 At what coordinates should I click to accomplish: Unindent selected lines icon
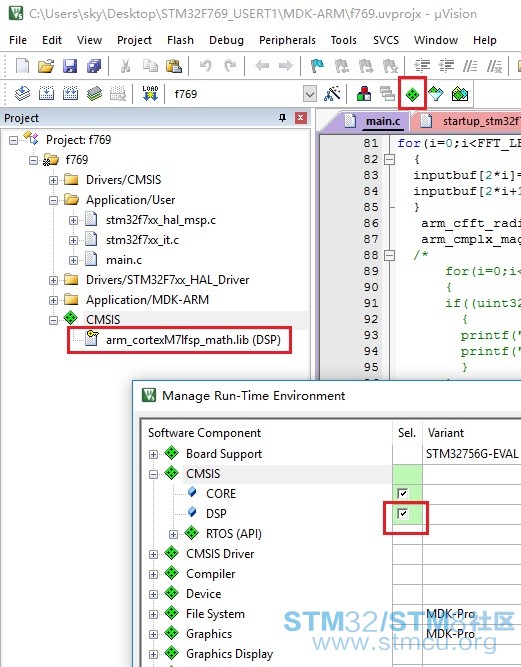[446, 66]
